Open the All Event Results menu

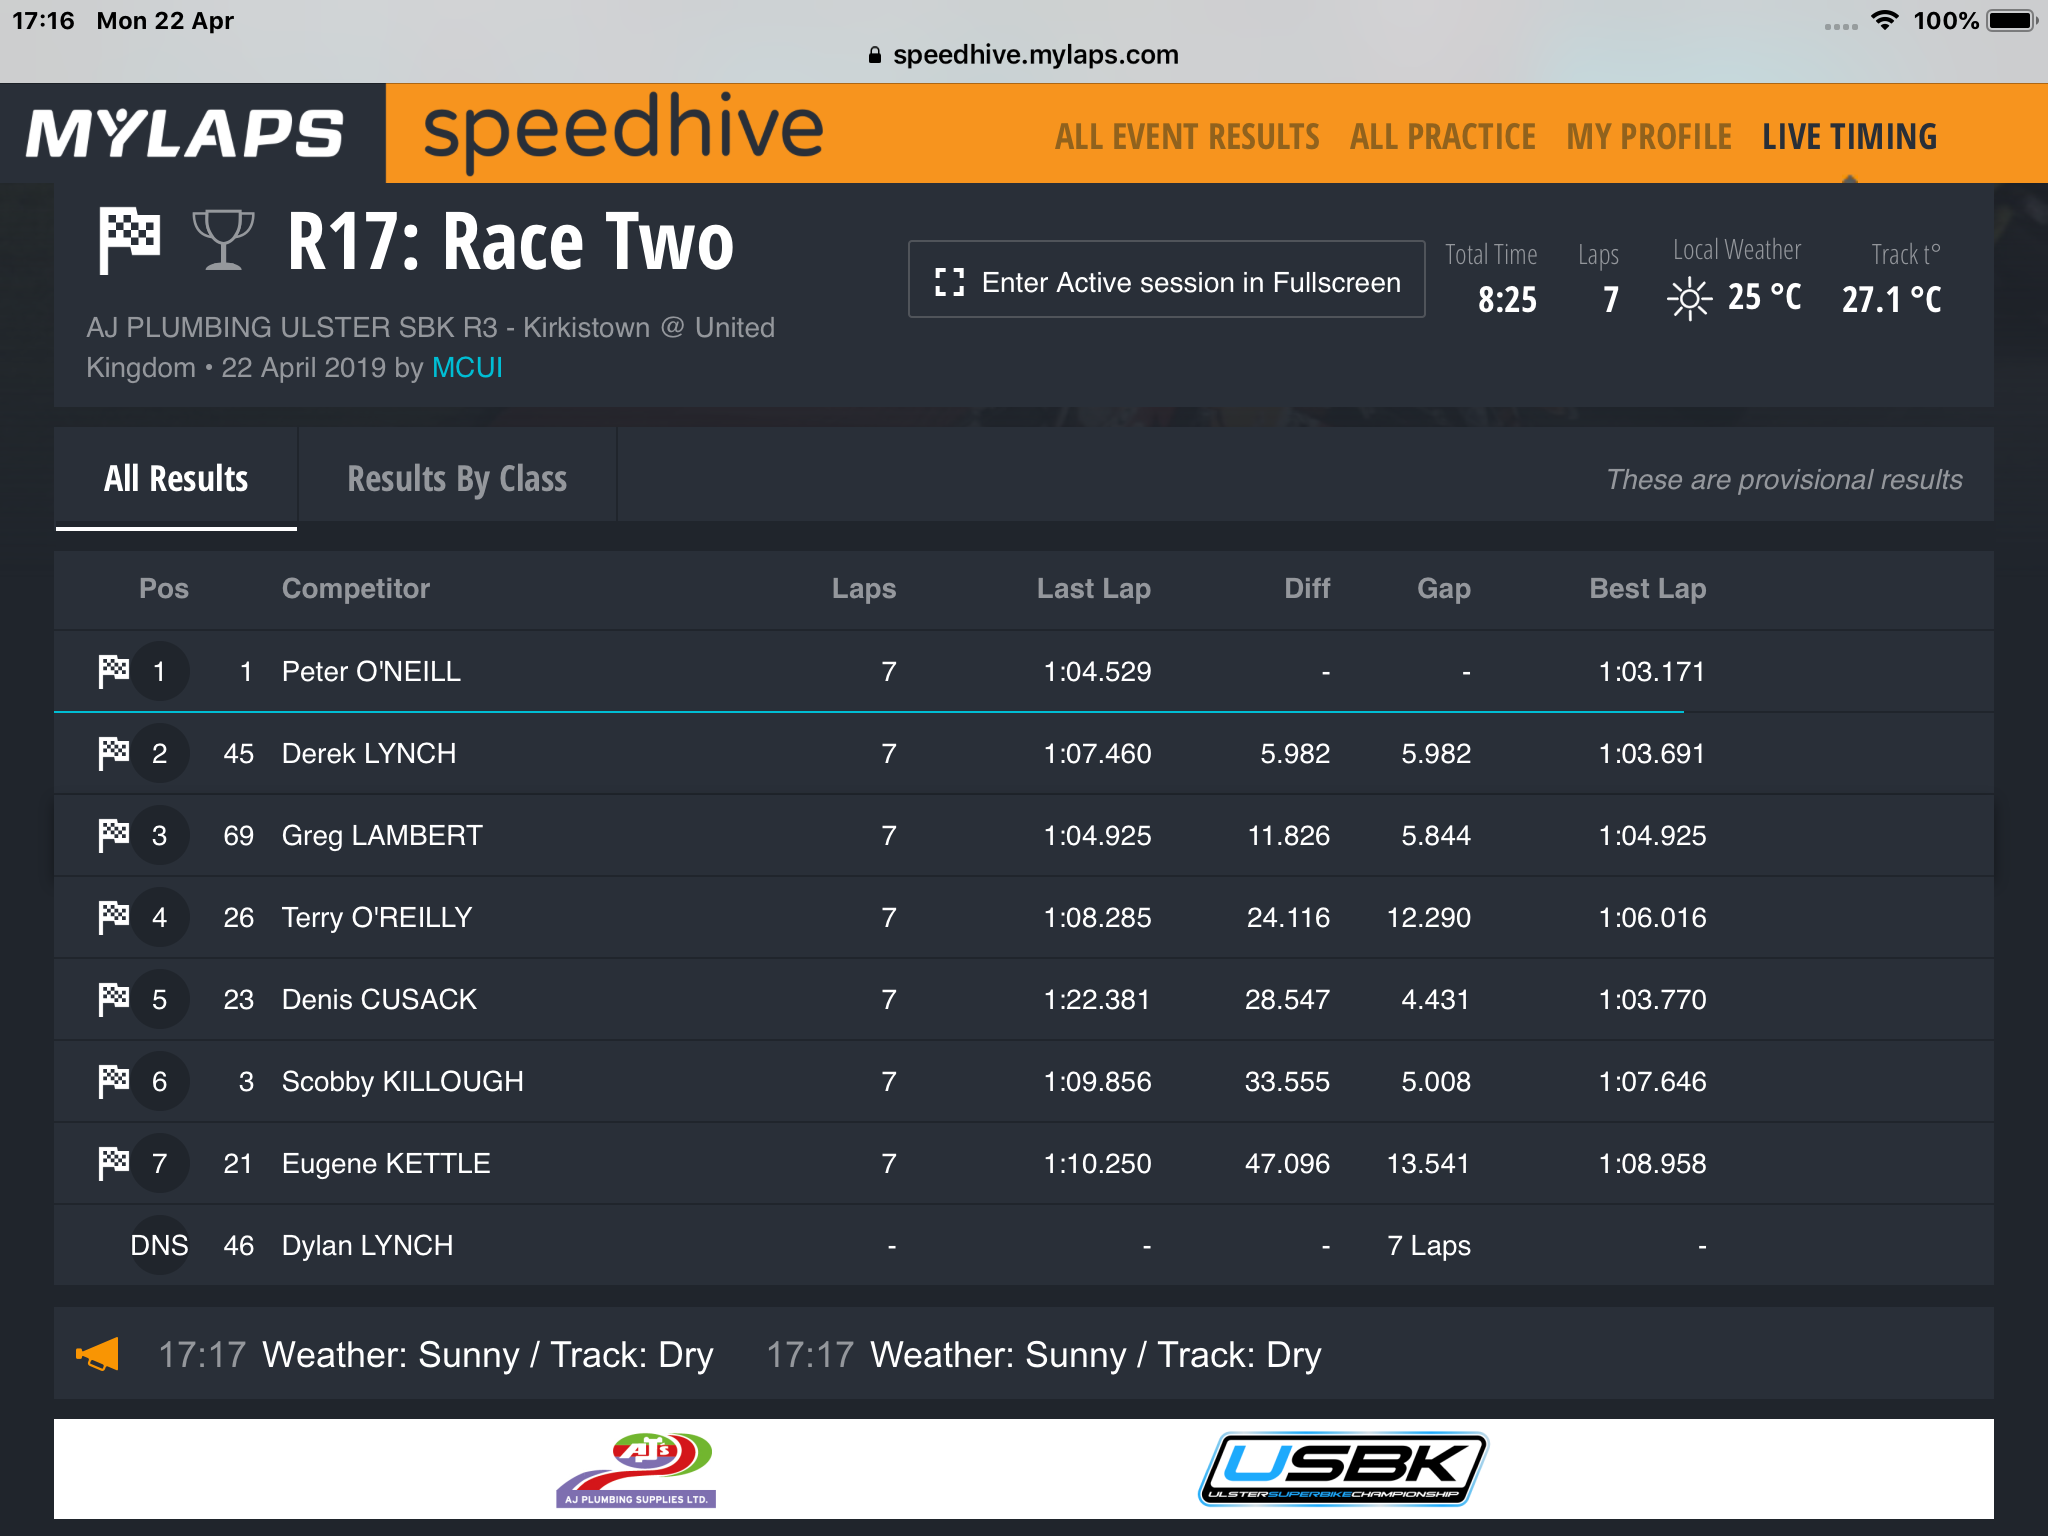tap(1187, 137)
